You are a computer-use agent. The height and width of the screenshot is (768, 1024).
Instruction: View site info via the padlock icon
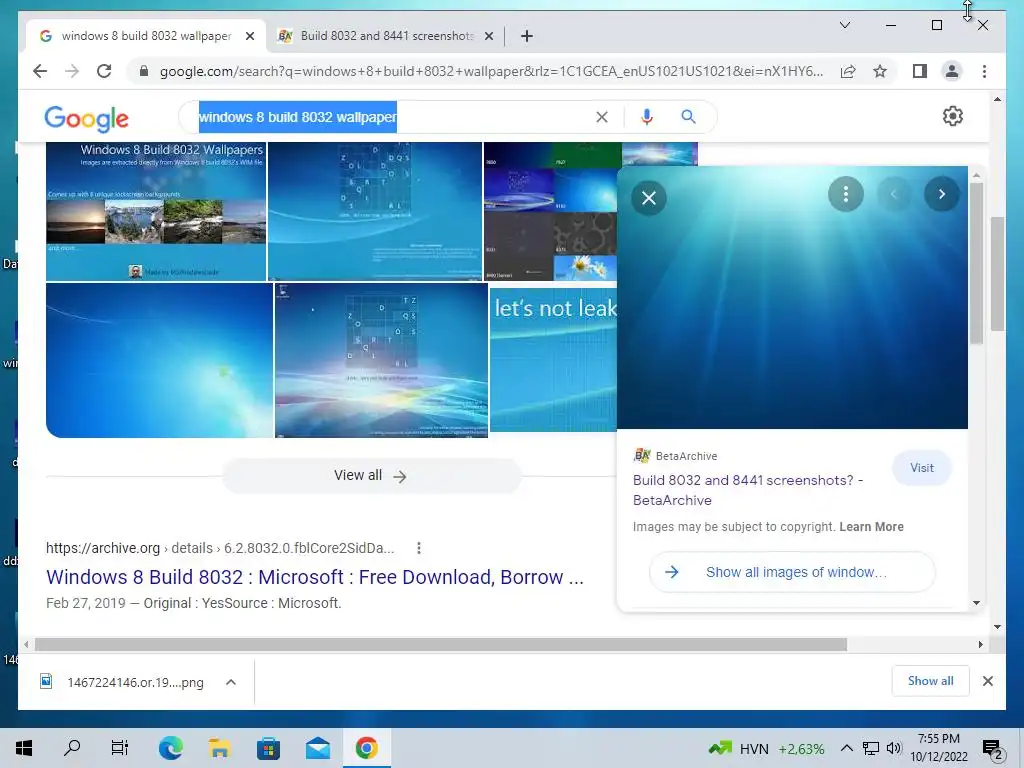tap(144, 71)
